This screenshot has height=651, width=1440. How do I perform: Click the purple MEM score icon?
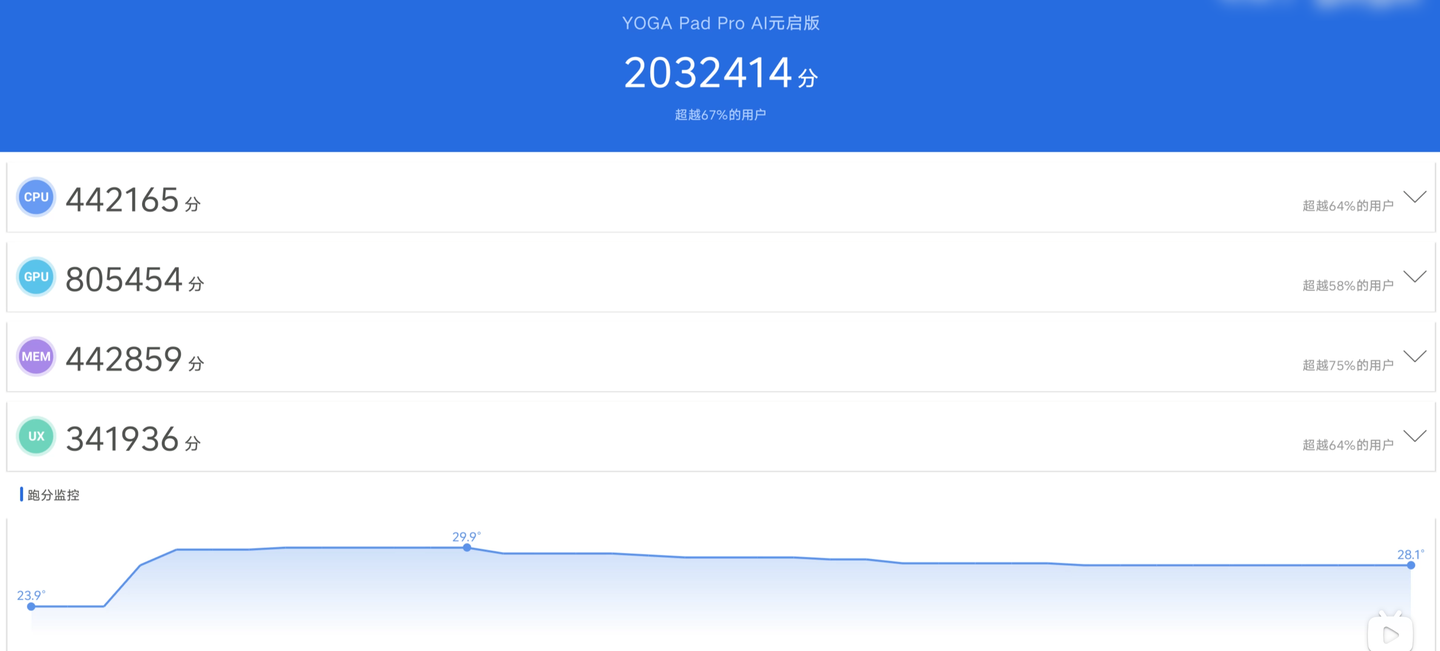(x=36, y=356)
